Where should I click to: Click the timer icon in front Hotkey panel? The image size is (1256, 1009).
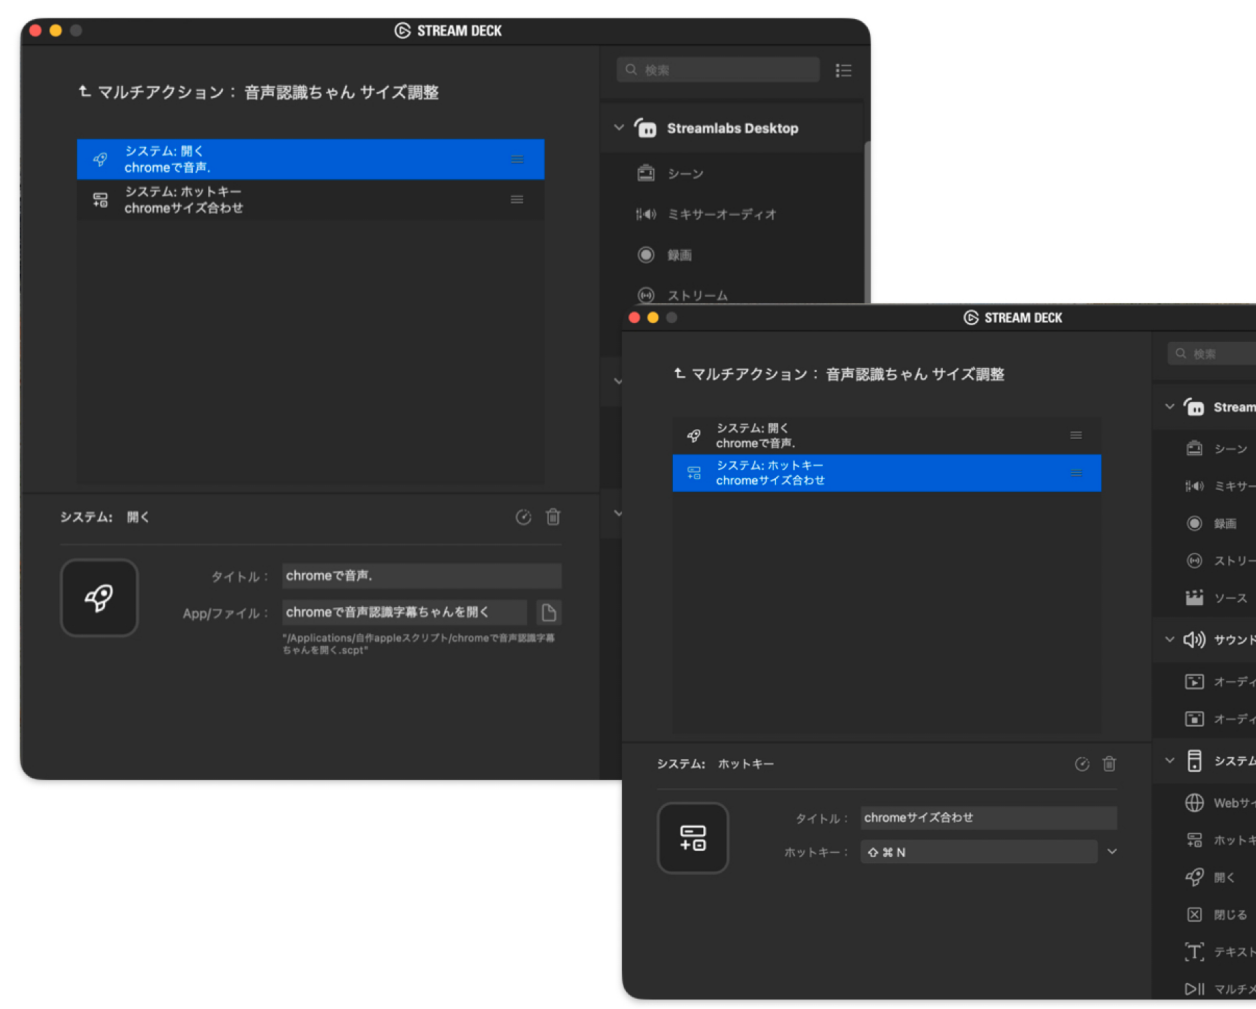(1082, 764)
